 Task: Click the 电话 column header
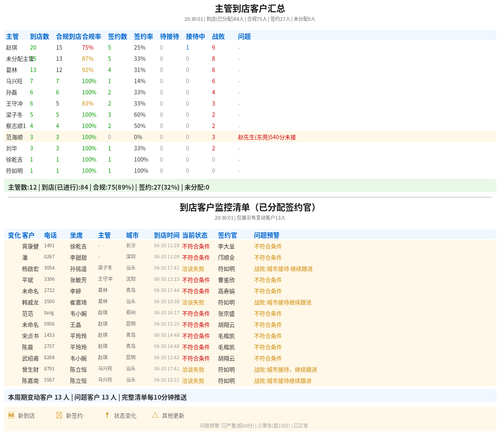50,235
